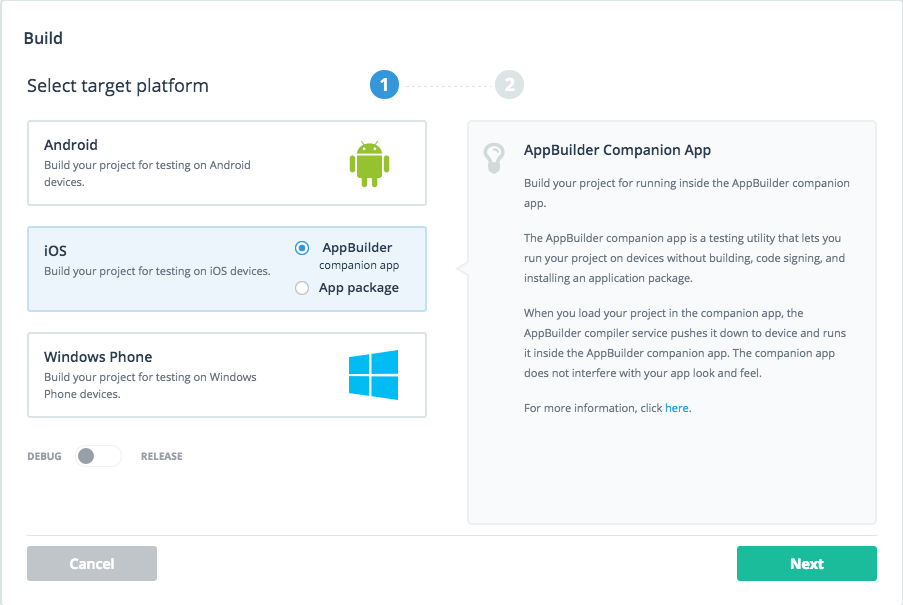Open the 'here' more information link

pyautogui.click(x=677, y=408)
